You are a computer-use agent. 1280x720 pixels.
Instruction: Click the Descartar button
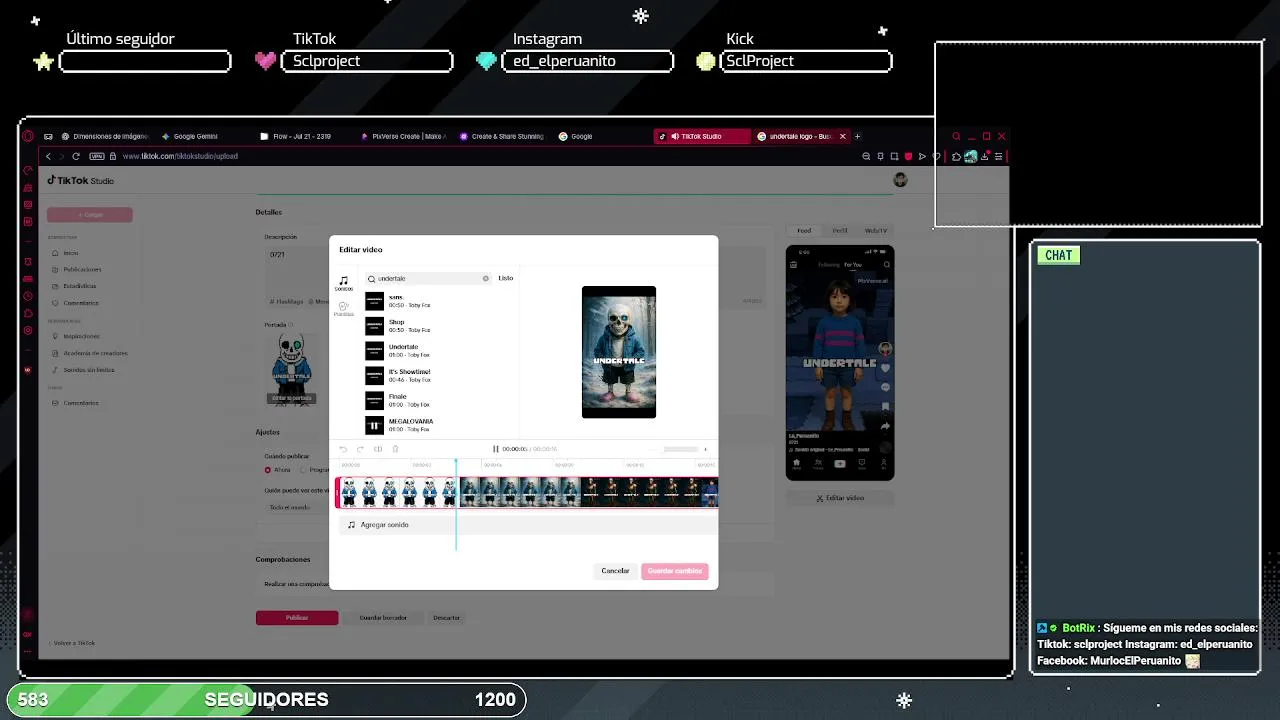pyautogui.click(x=446, y=618)
